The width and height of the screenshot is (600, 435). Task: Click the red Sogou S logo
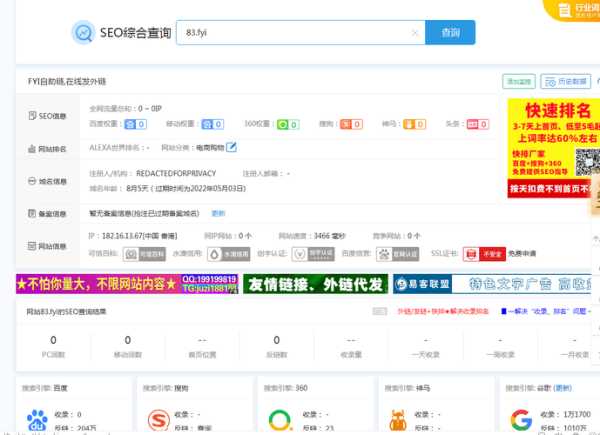coord(159,420)
